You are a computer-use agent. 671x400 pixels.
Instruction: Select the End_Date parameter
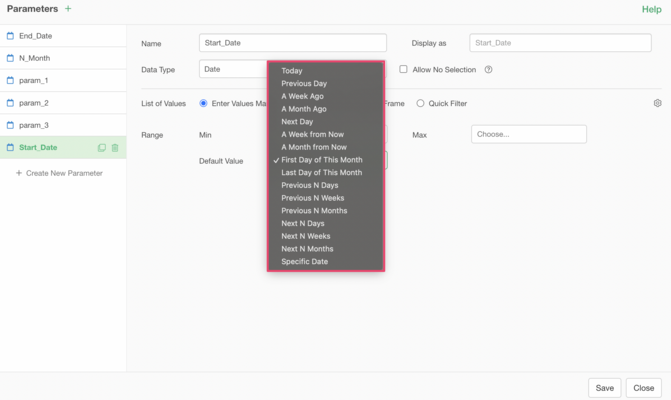[63, 36]
